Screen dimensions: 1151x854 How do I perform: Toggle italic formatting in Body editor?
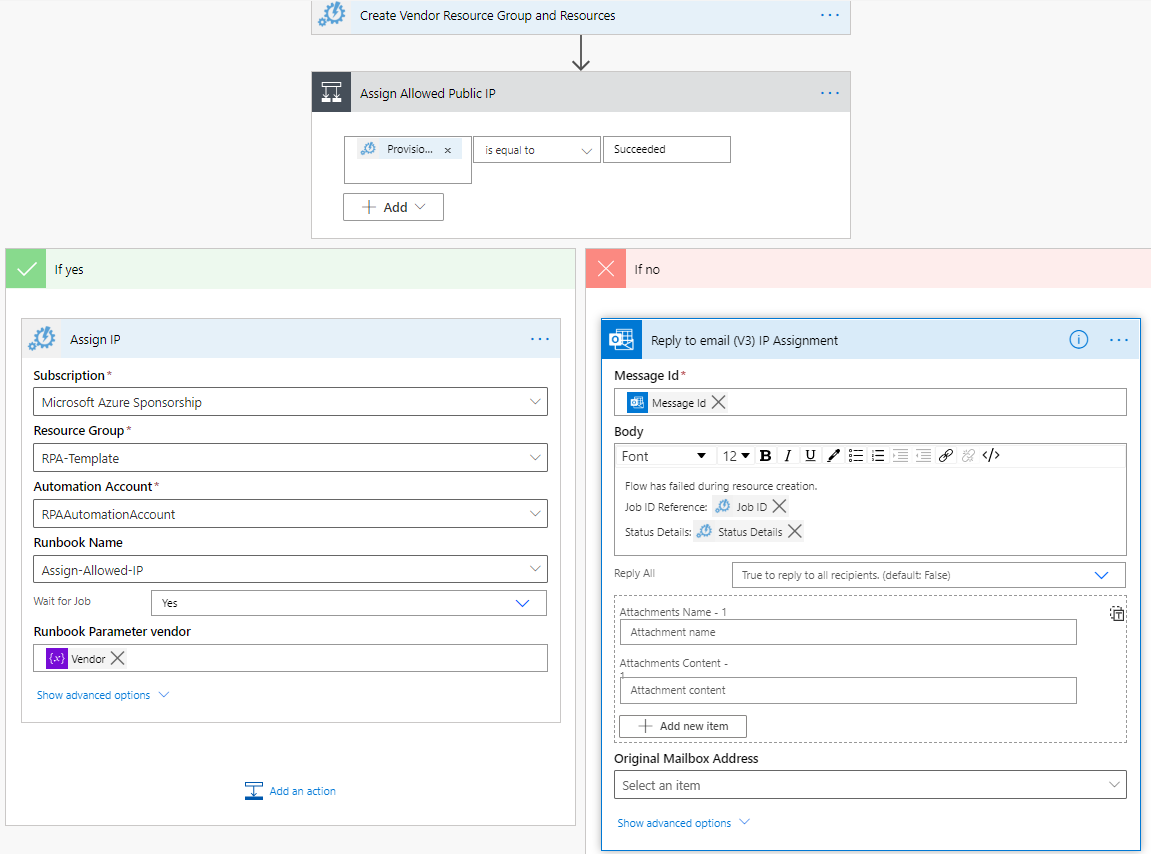[788, 456]
